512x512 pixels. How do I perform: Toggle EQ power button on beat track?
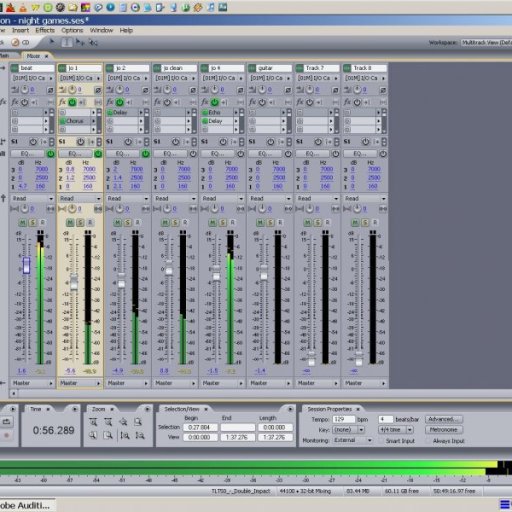50,154
